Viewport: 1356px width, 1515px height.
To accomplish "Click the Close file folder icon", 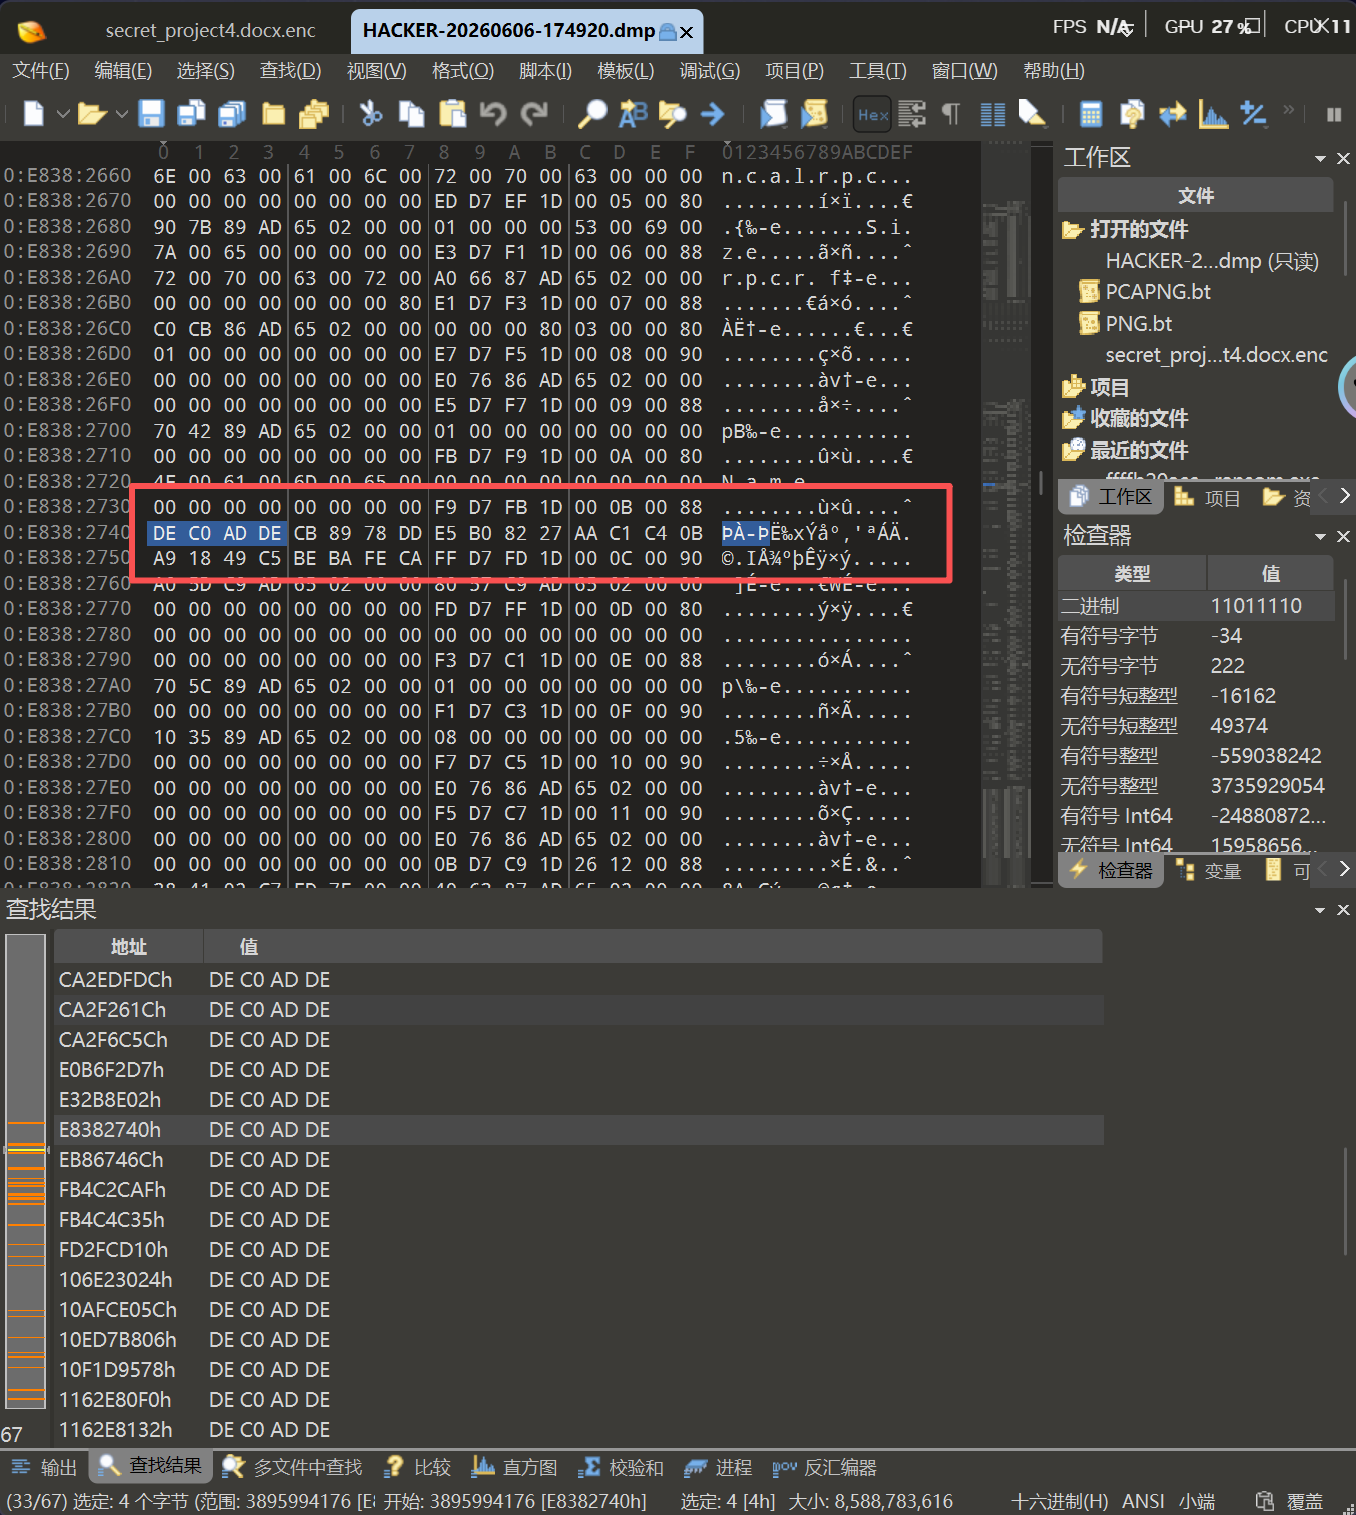I will (273, 114).
